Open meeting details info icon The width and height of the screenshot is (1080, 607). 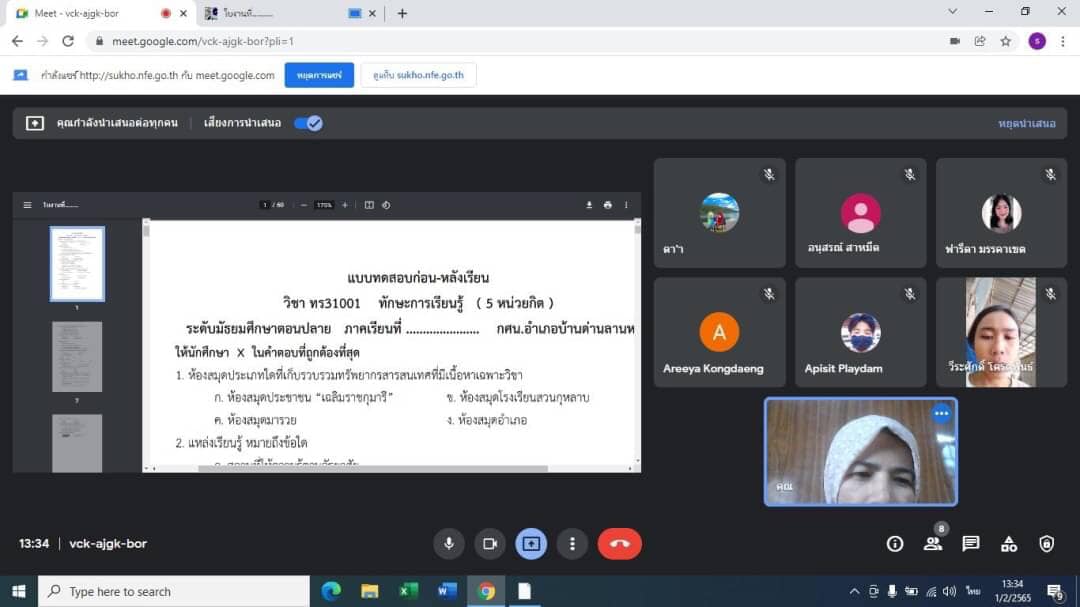(895, 544)
